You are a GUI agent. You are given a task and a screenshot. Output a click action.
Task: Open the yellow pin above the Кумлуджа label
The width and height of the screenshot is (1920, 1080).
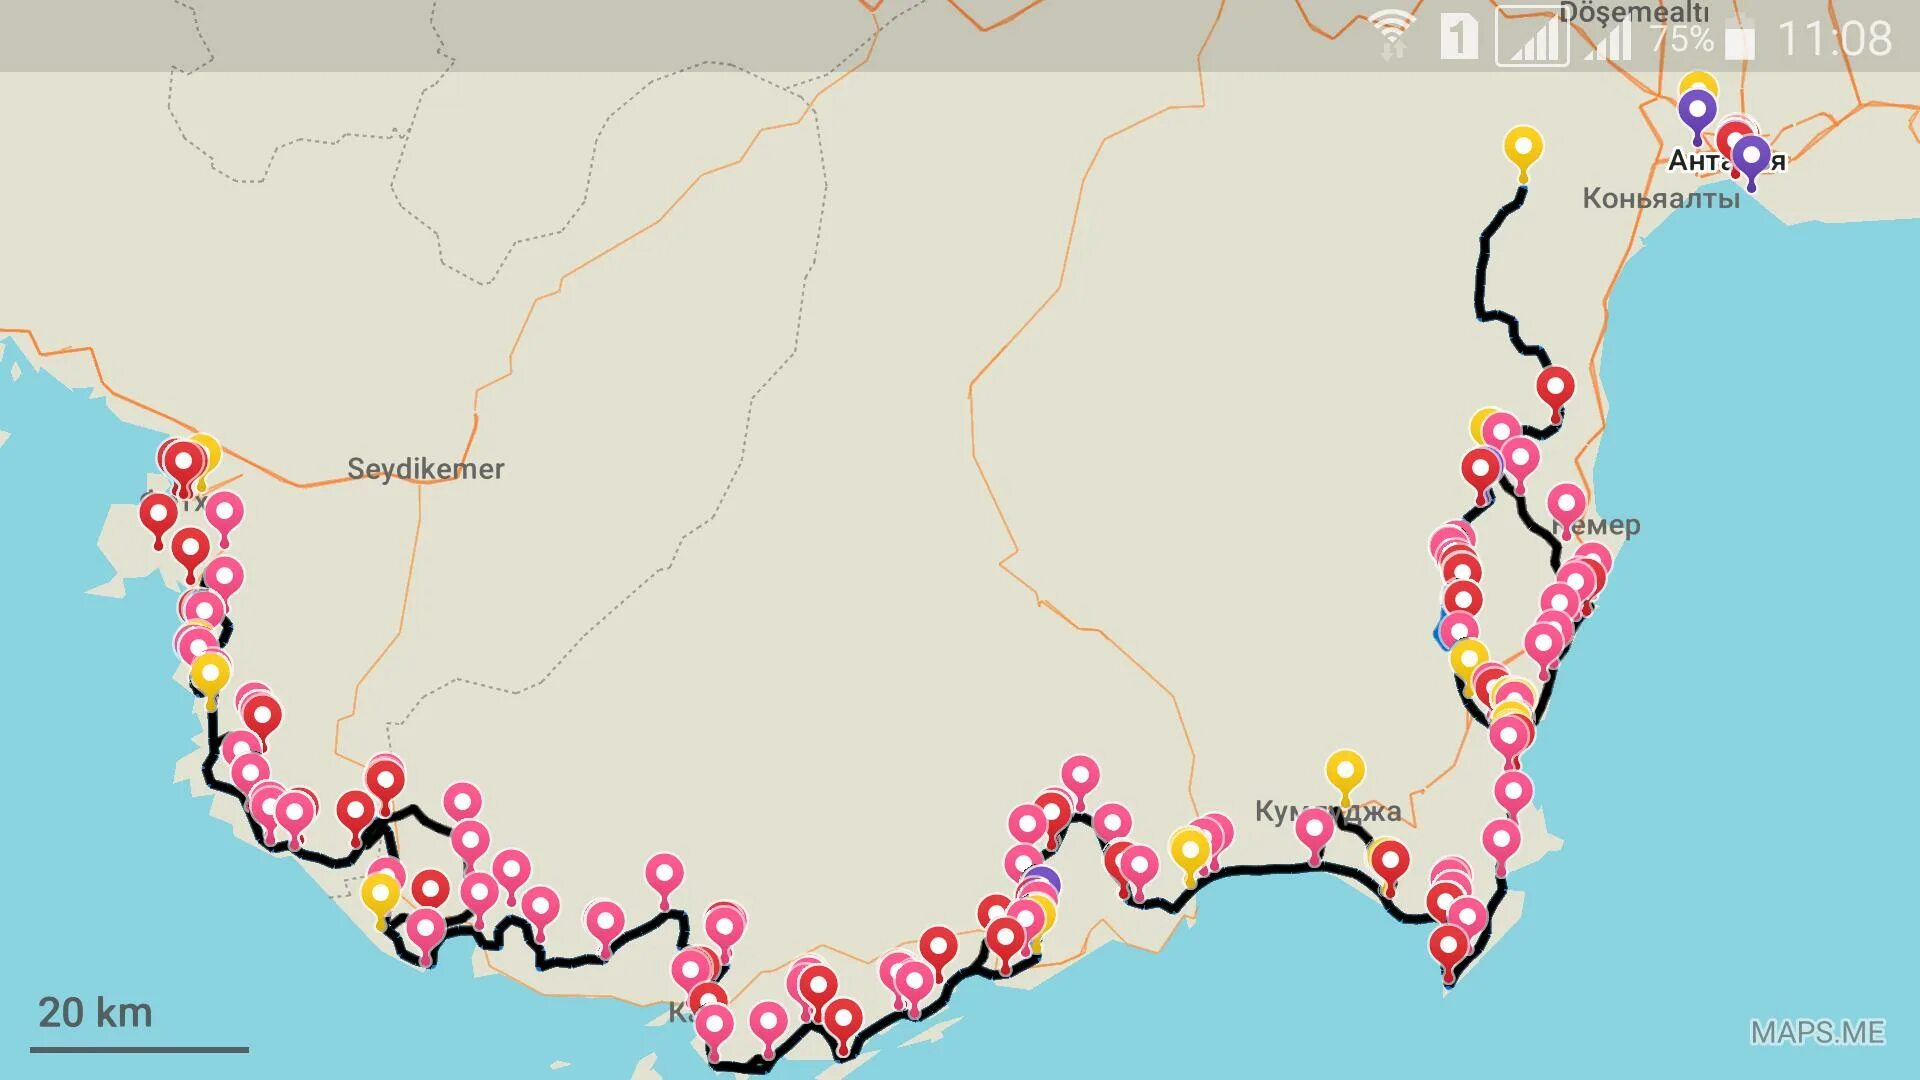tap(1345, 774)
